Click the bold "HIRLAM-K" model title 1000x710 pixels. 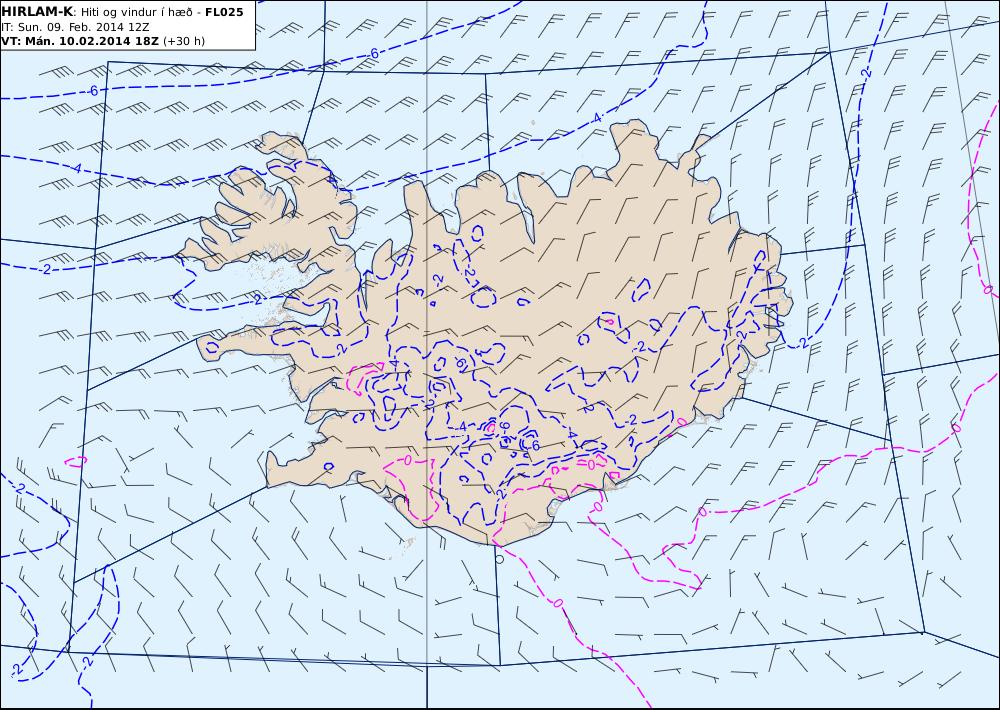(37, 11)
